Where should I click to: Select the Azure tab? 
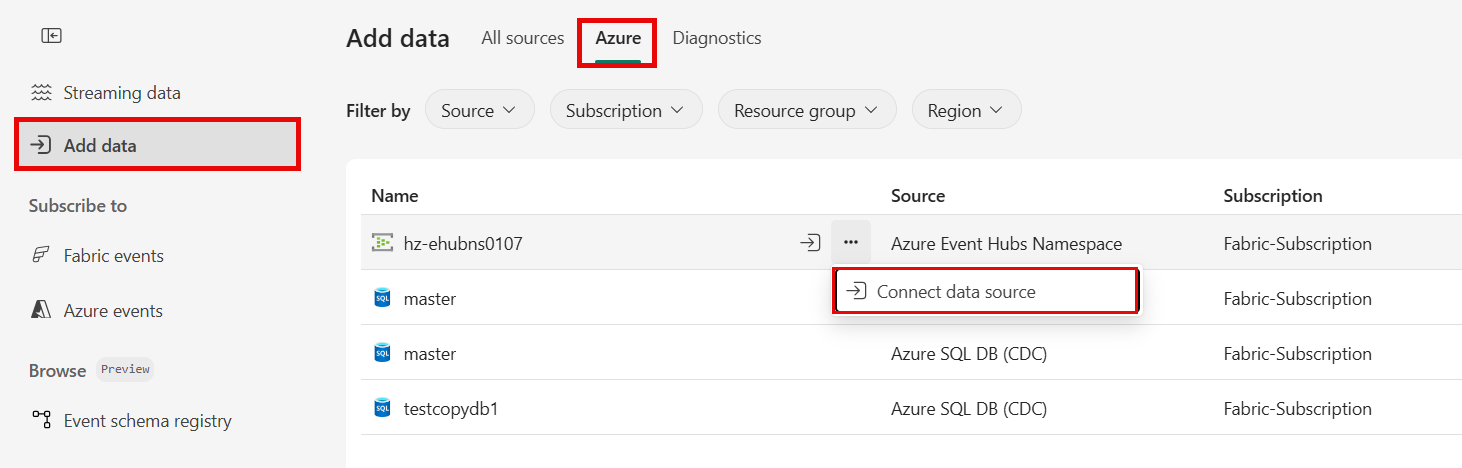pos(618,39)
